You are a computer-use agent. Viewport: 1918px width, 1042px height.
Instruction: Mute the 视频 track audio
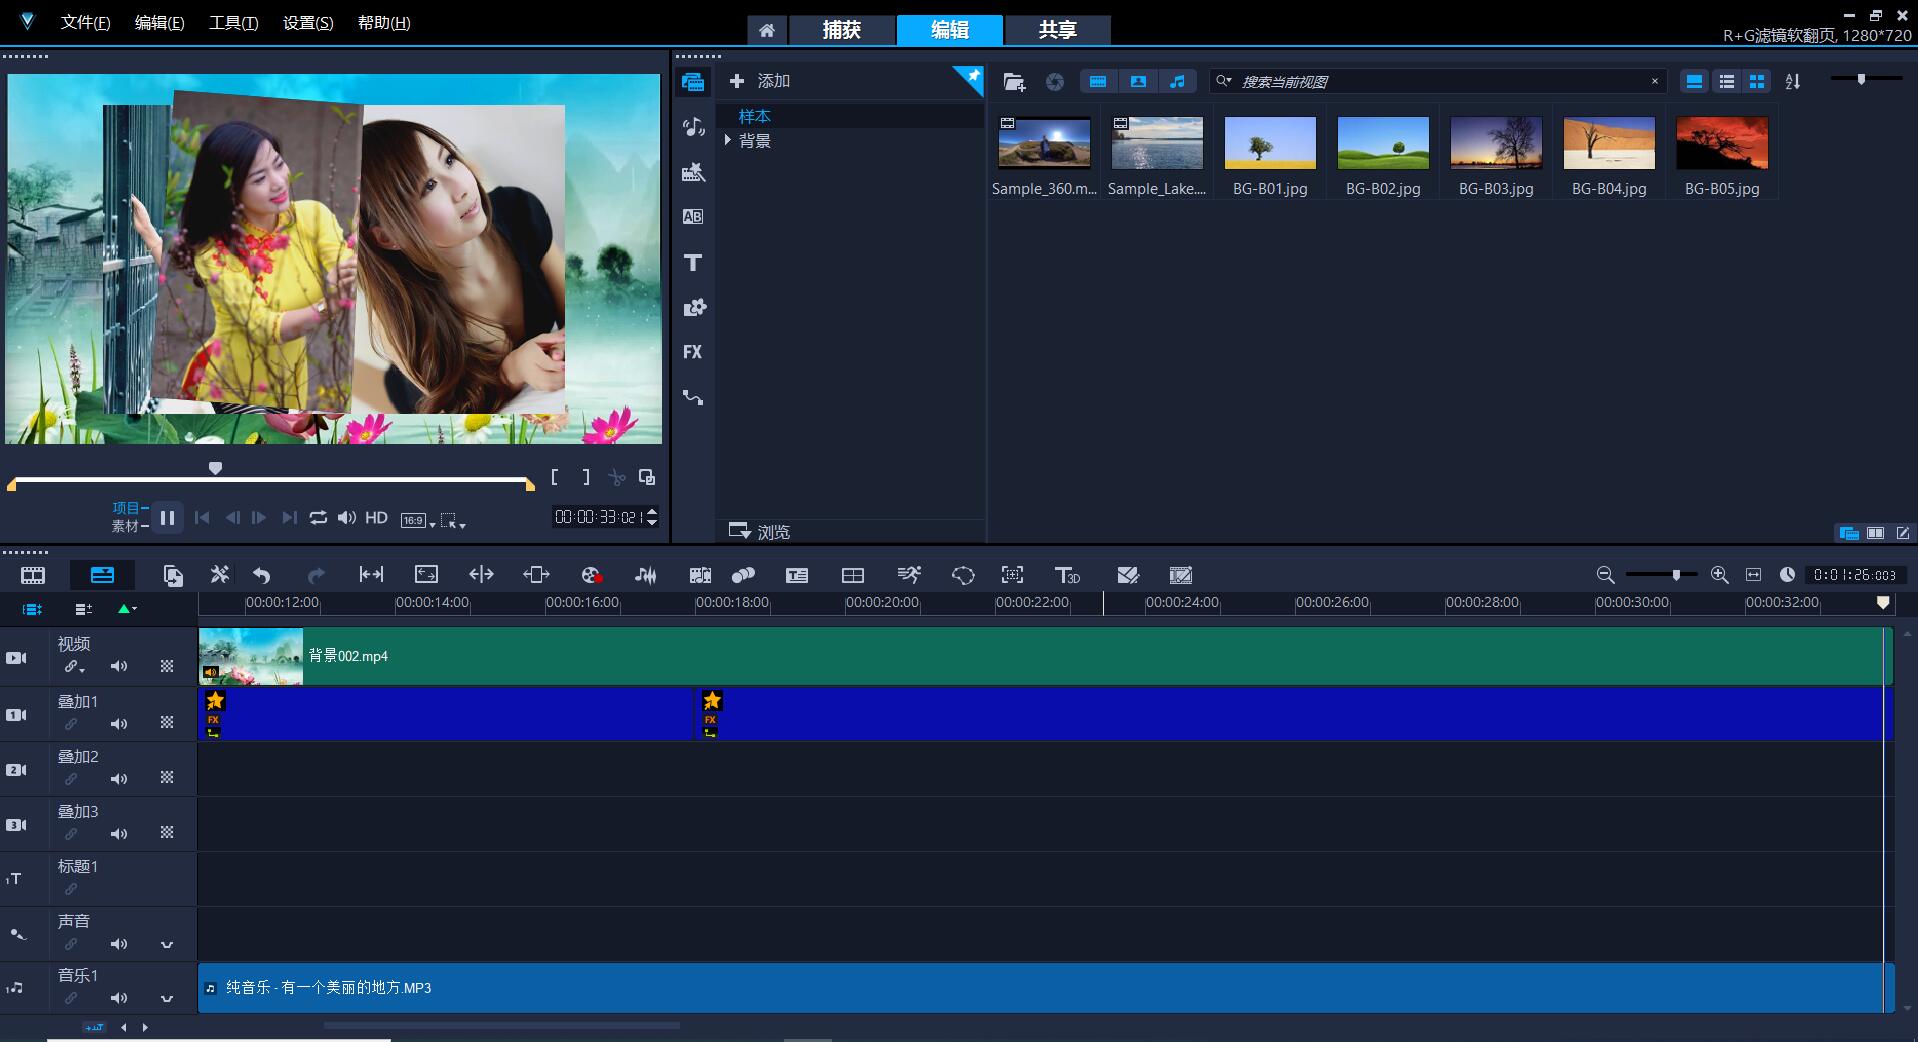click(x=119, y=666)
